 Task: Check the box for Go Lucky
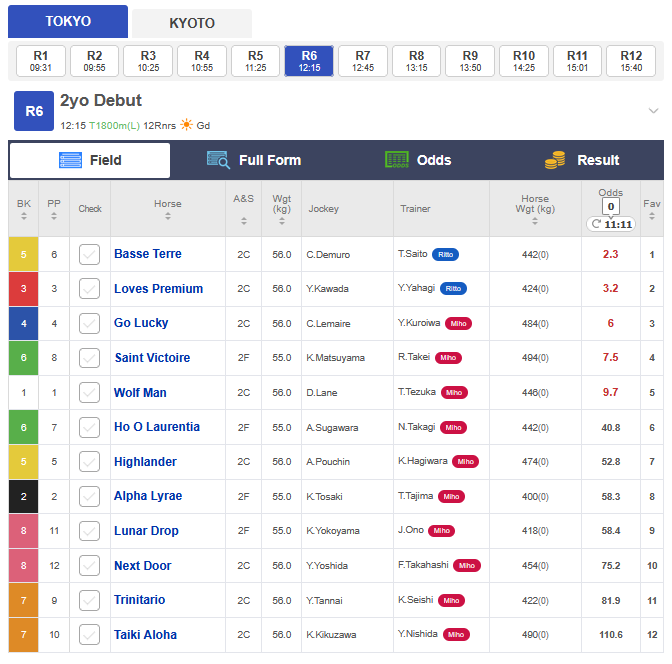pyautogui.click(x=89, y=323)
